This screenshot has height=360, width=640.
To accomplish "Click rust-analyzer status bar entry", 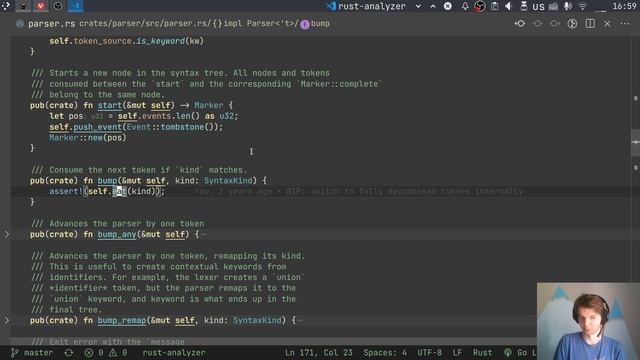I will pyautogui.click(x=174, y=353).
